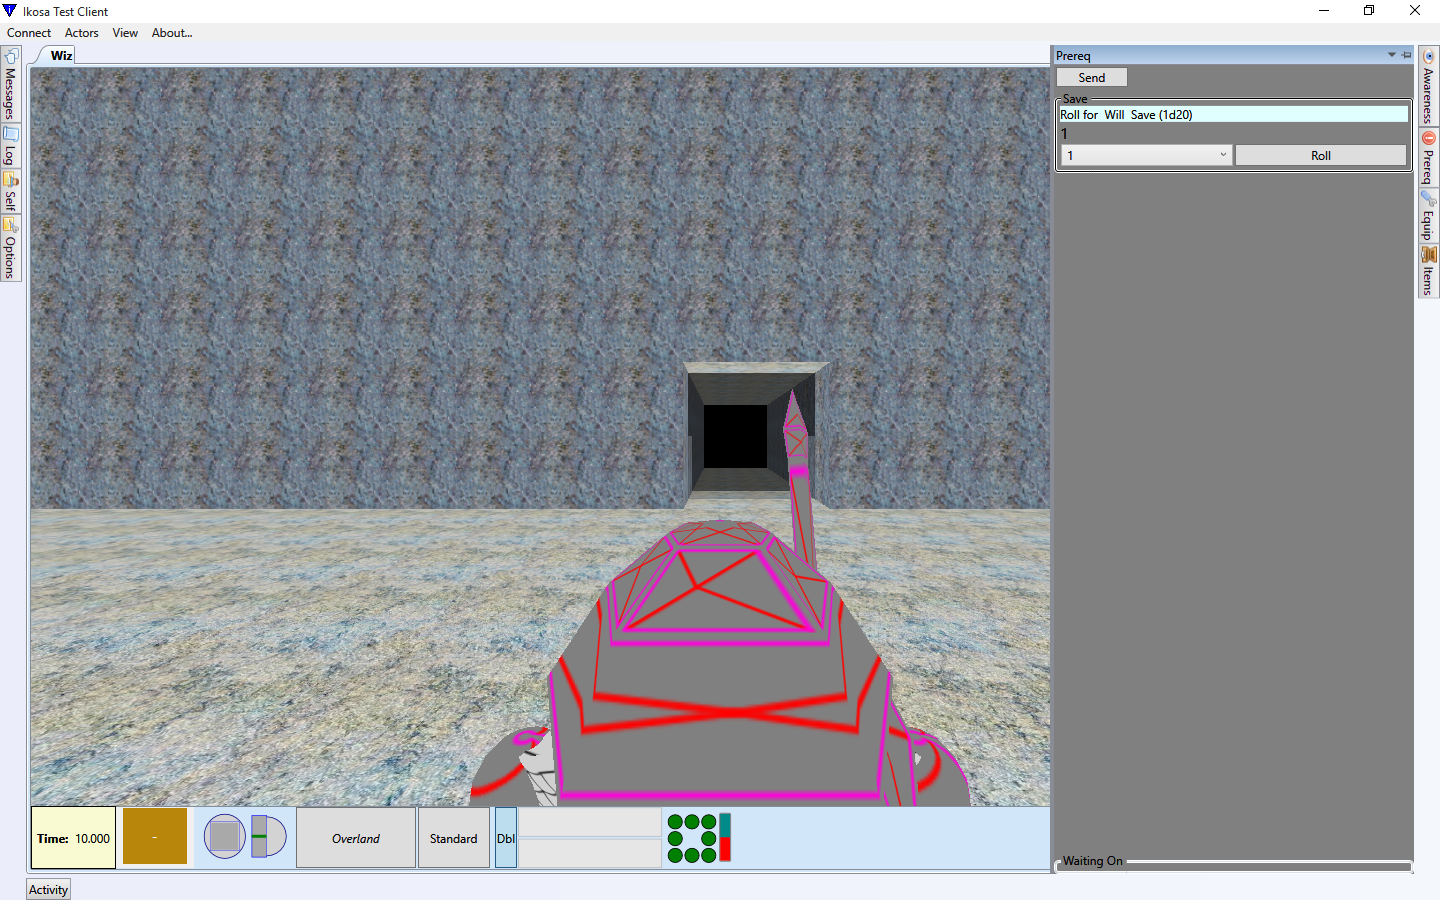Click the round circle-square icon in bottom bar
This screenshot has height=900, width=1440.
click(224, 837)
